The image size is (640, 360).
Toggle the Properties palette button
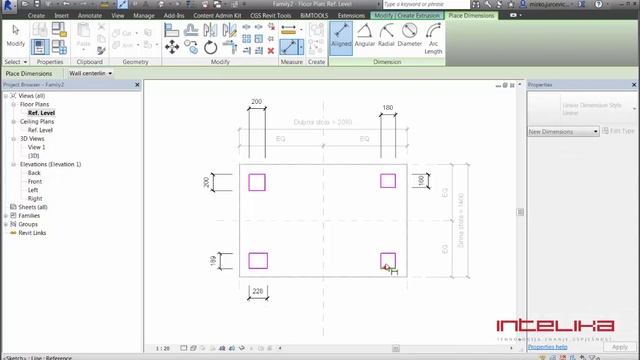[40, 47]
